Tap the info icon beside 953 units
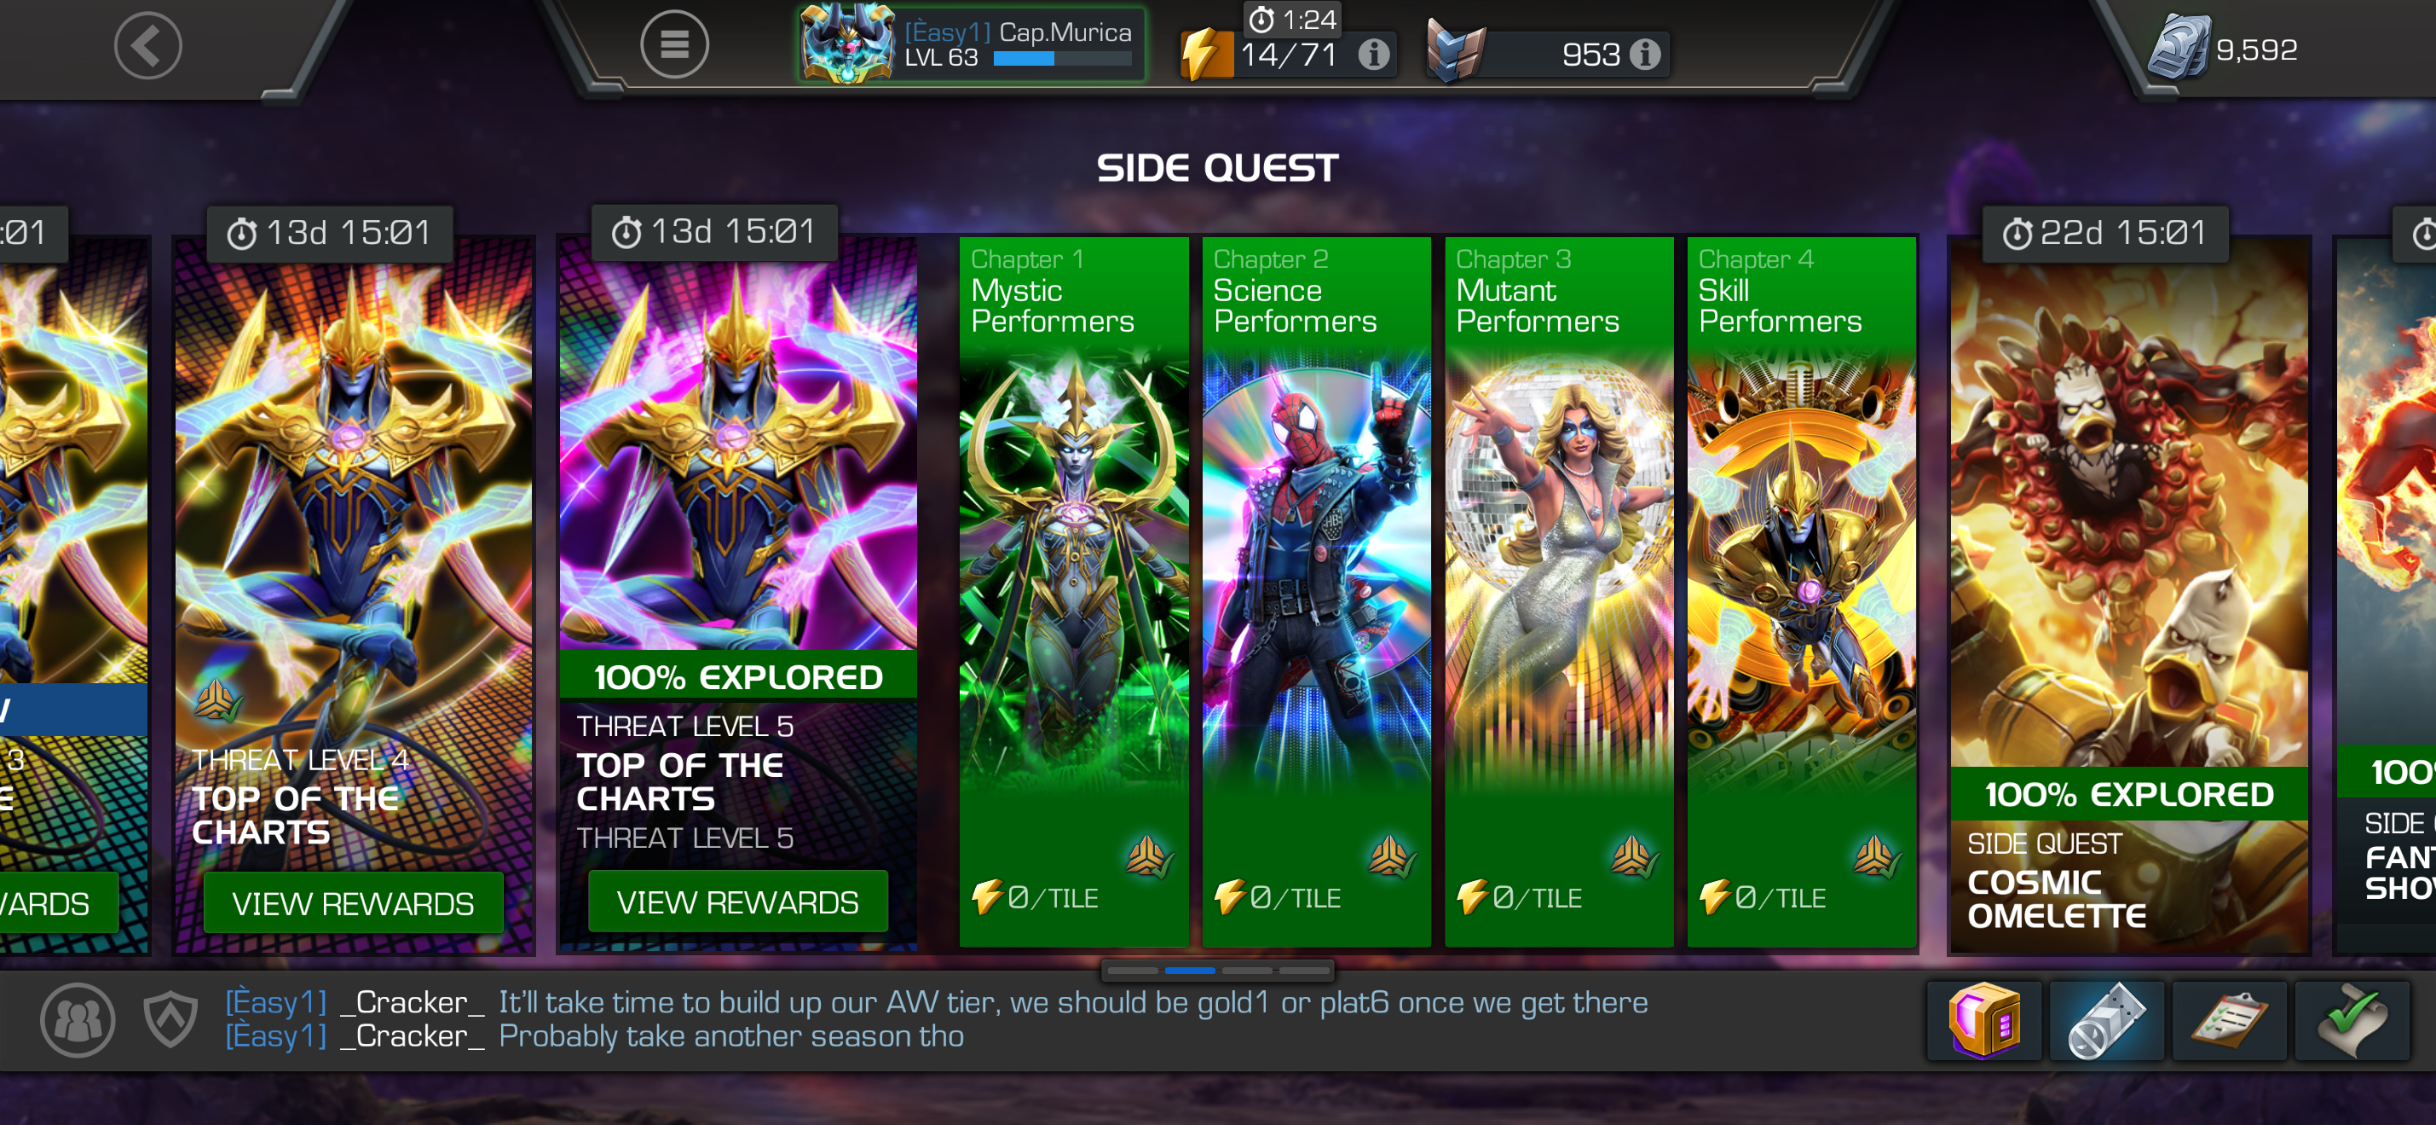The width and height of the screenshot is (2436, 1125). tap(1645, 54)
